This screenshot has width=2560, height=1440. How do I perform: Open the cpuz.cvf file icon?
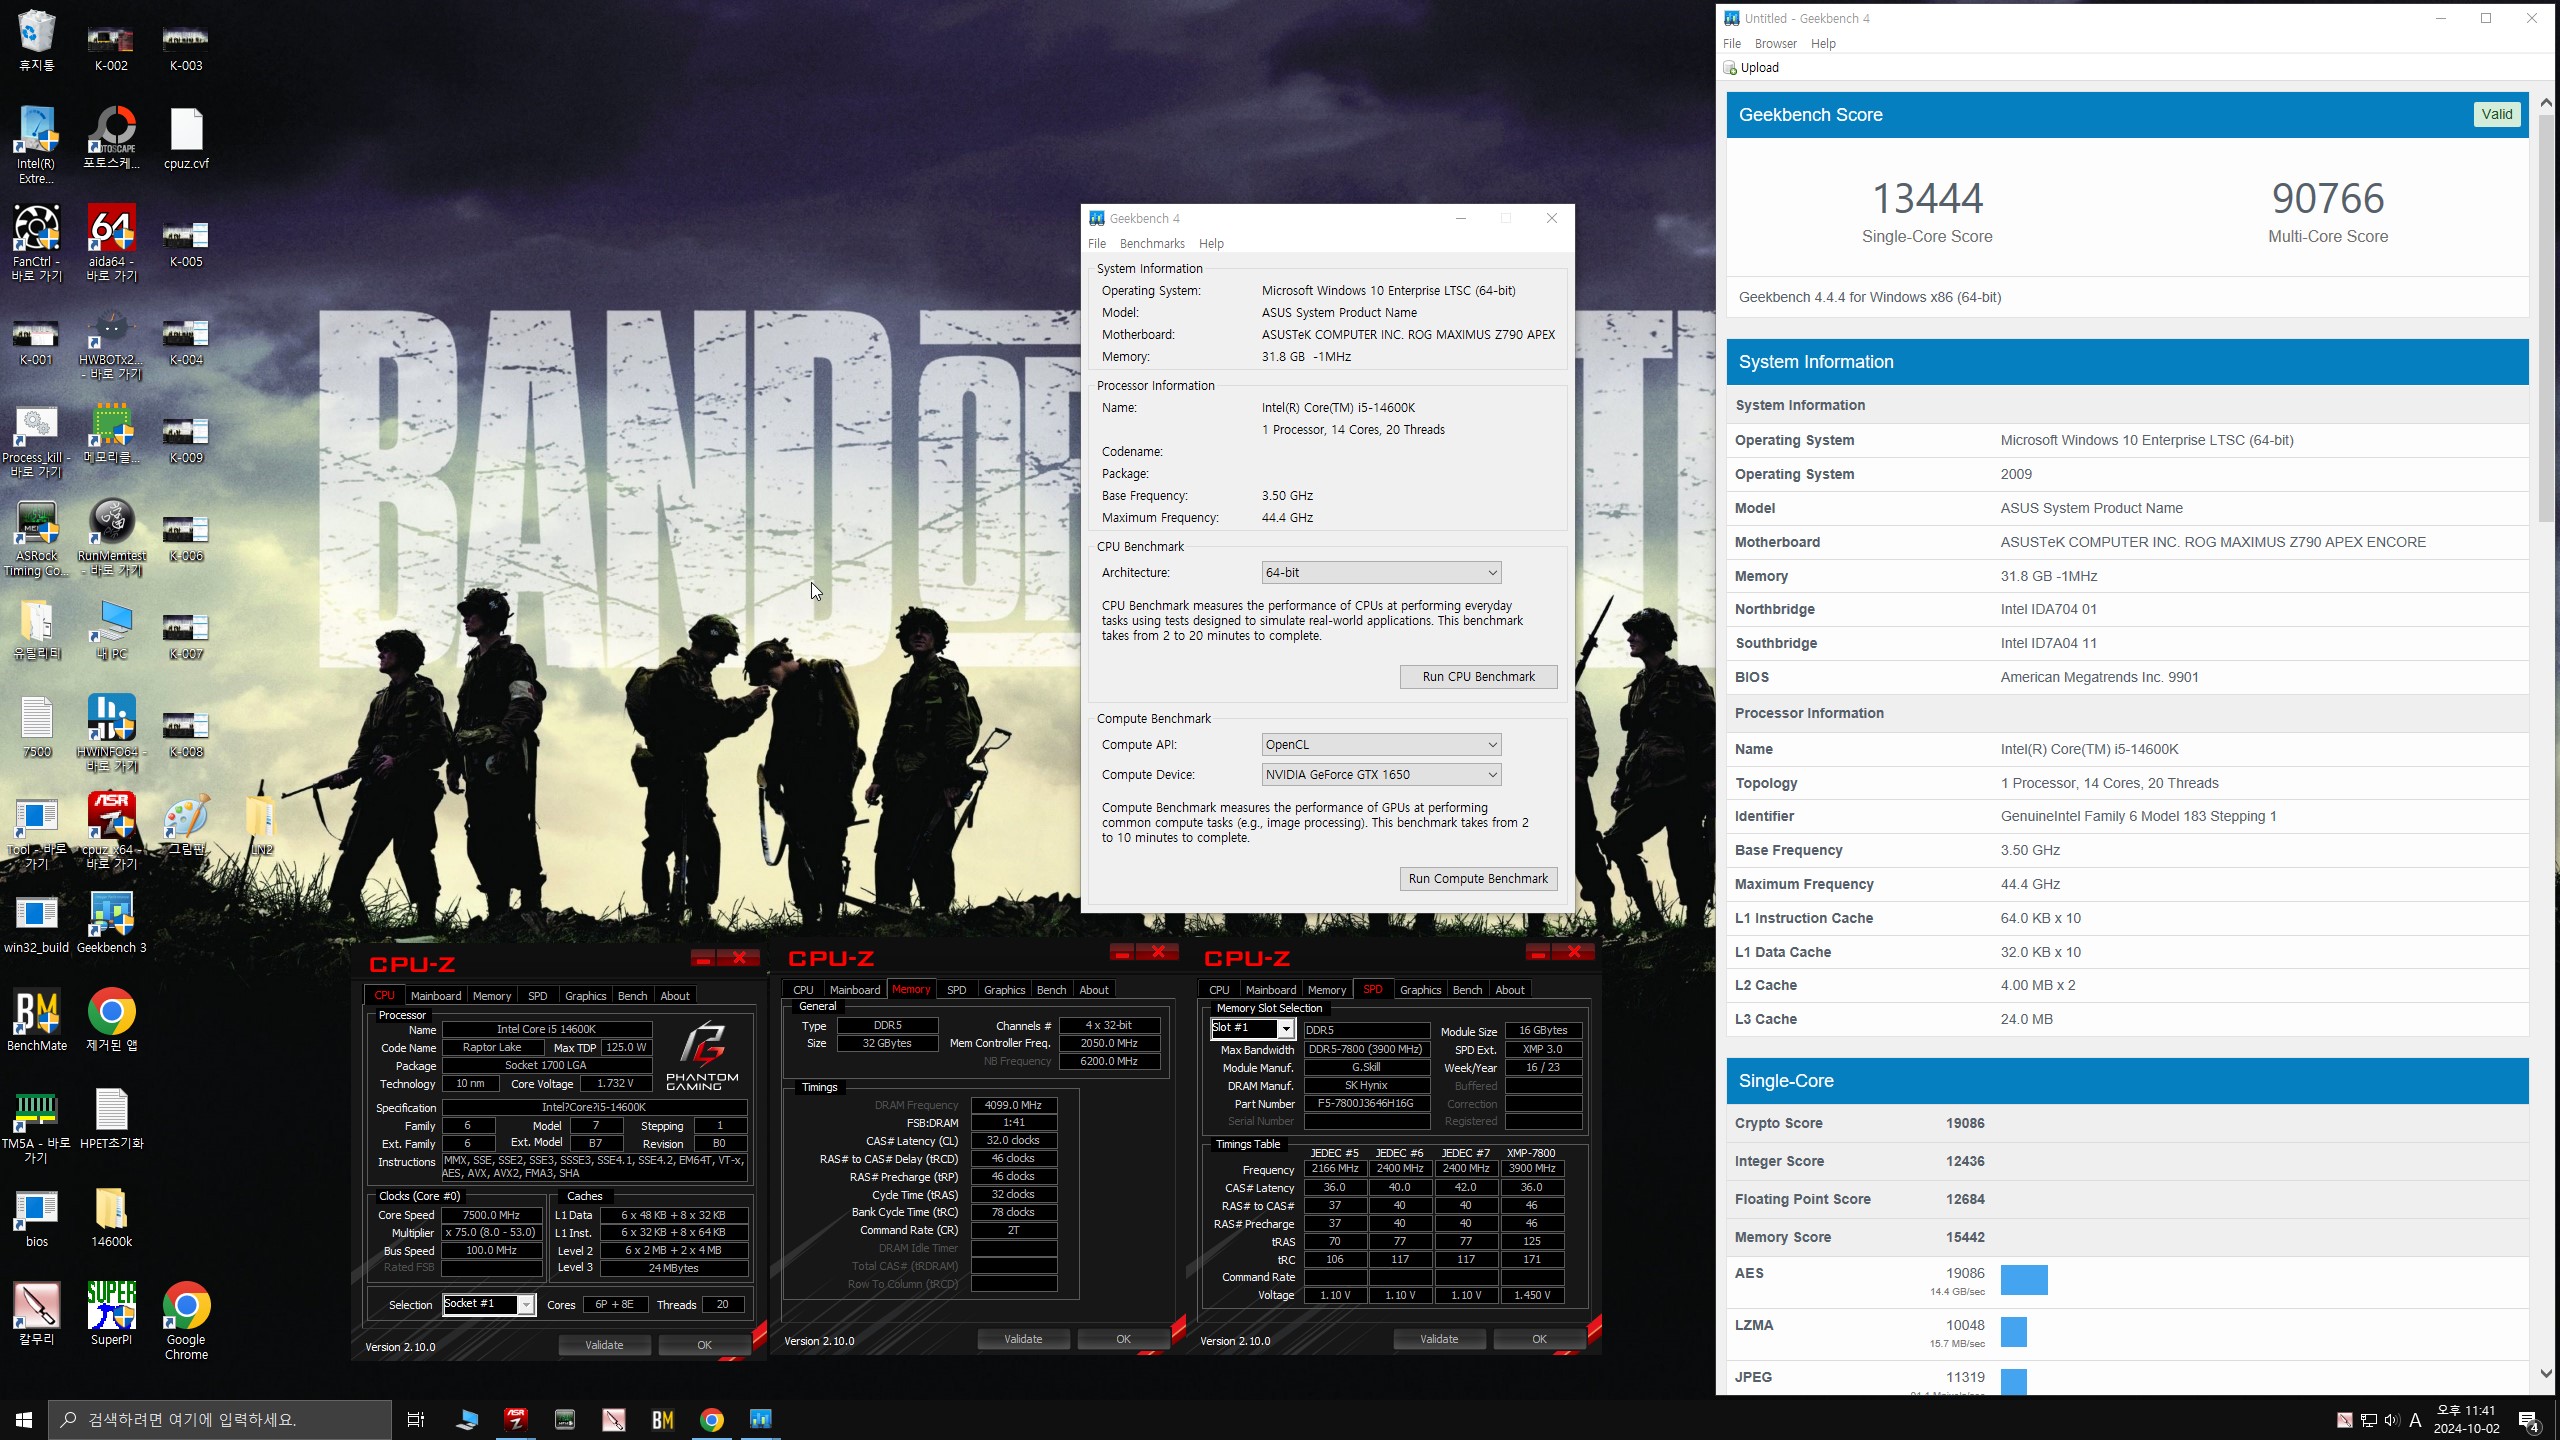pyautogui.click(x=186, y=138)
